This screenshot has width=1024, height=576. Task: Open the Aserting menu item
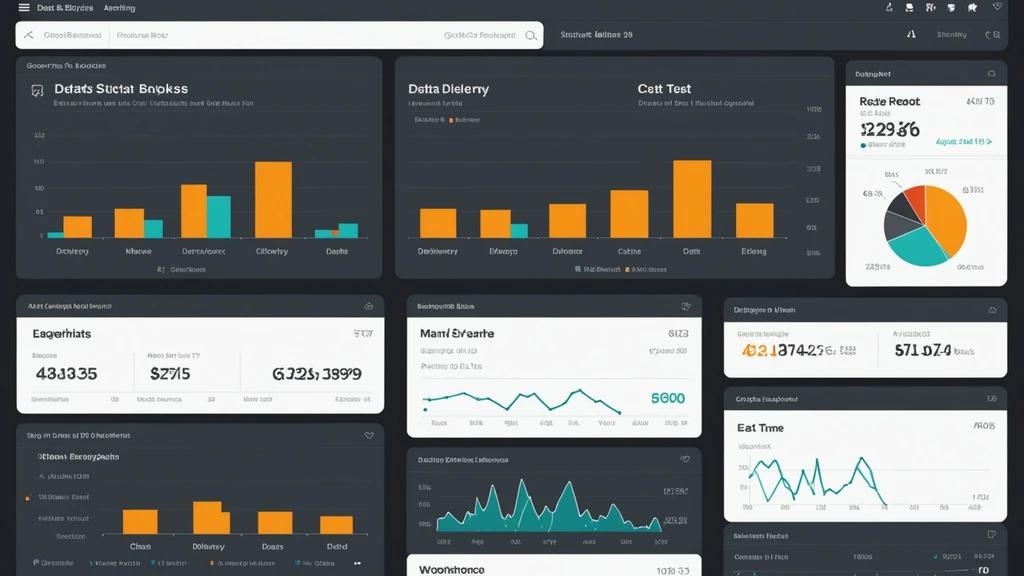tap(120, 8)
